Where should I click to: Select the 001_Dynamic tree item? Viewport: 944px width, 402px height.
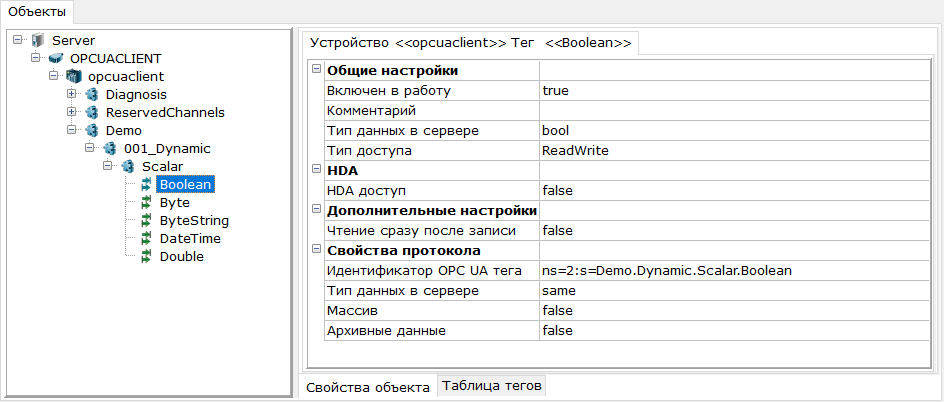(x=167, y=149)
